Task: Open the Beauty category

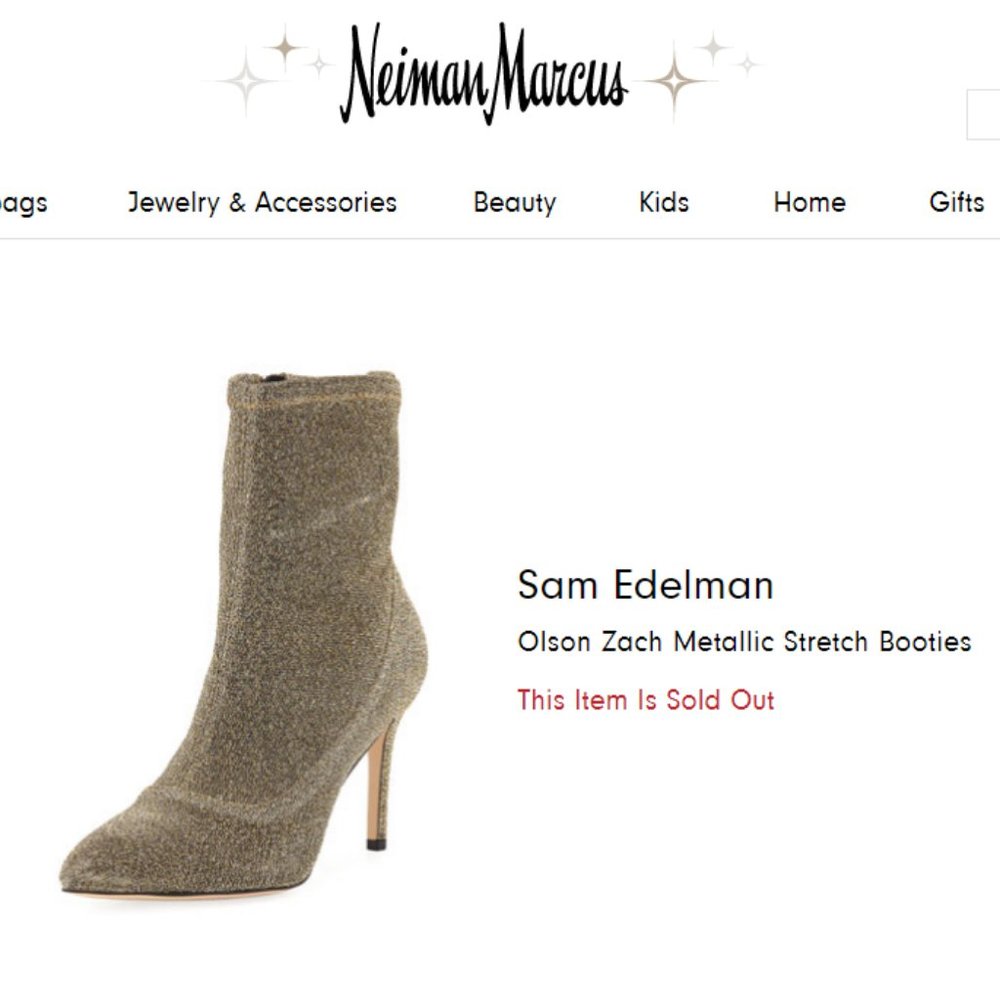Action: point(516,203)
